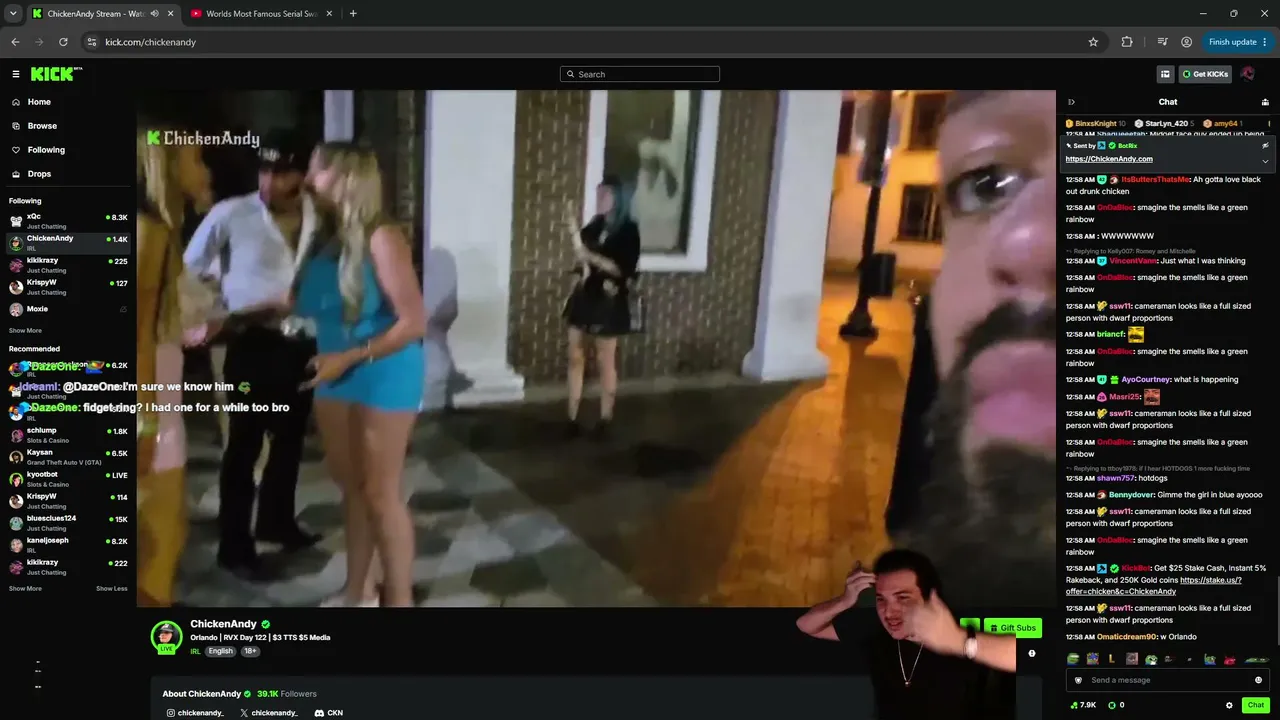
Task: Expand the pinned message chevron
Action: pos(1265,161)
